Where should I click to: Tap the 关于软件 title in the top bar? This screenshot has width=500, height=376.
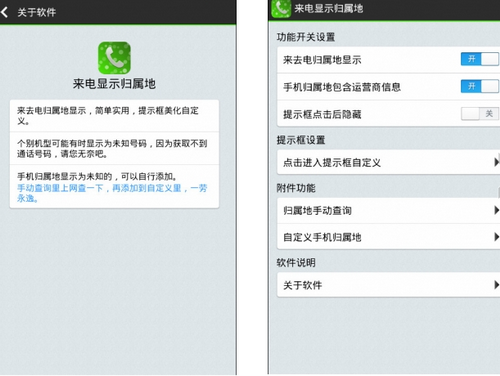37,12
